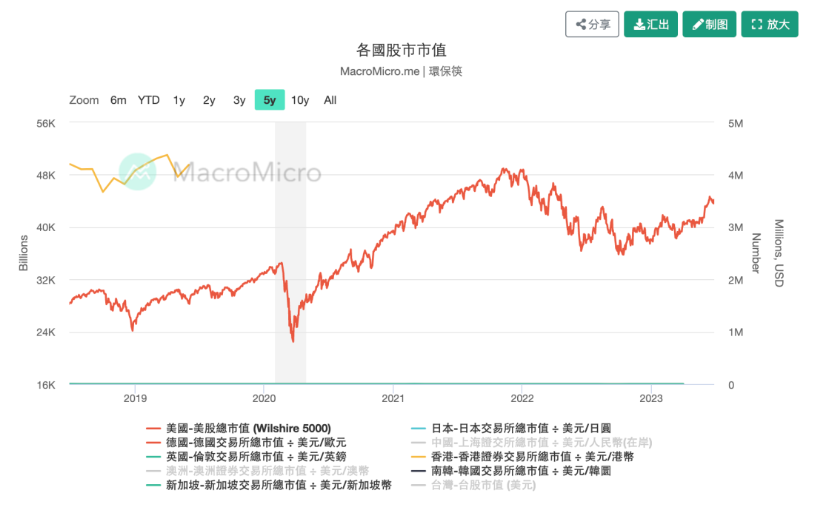Click the 24K left axis label
822x515 pixels.
[x=46, y=332]
